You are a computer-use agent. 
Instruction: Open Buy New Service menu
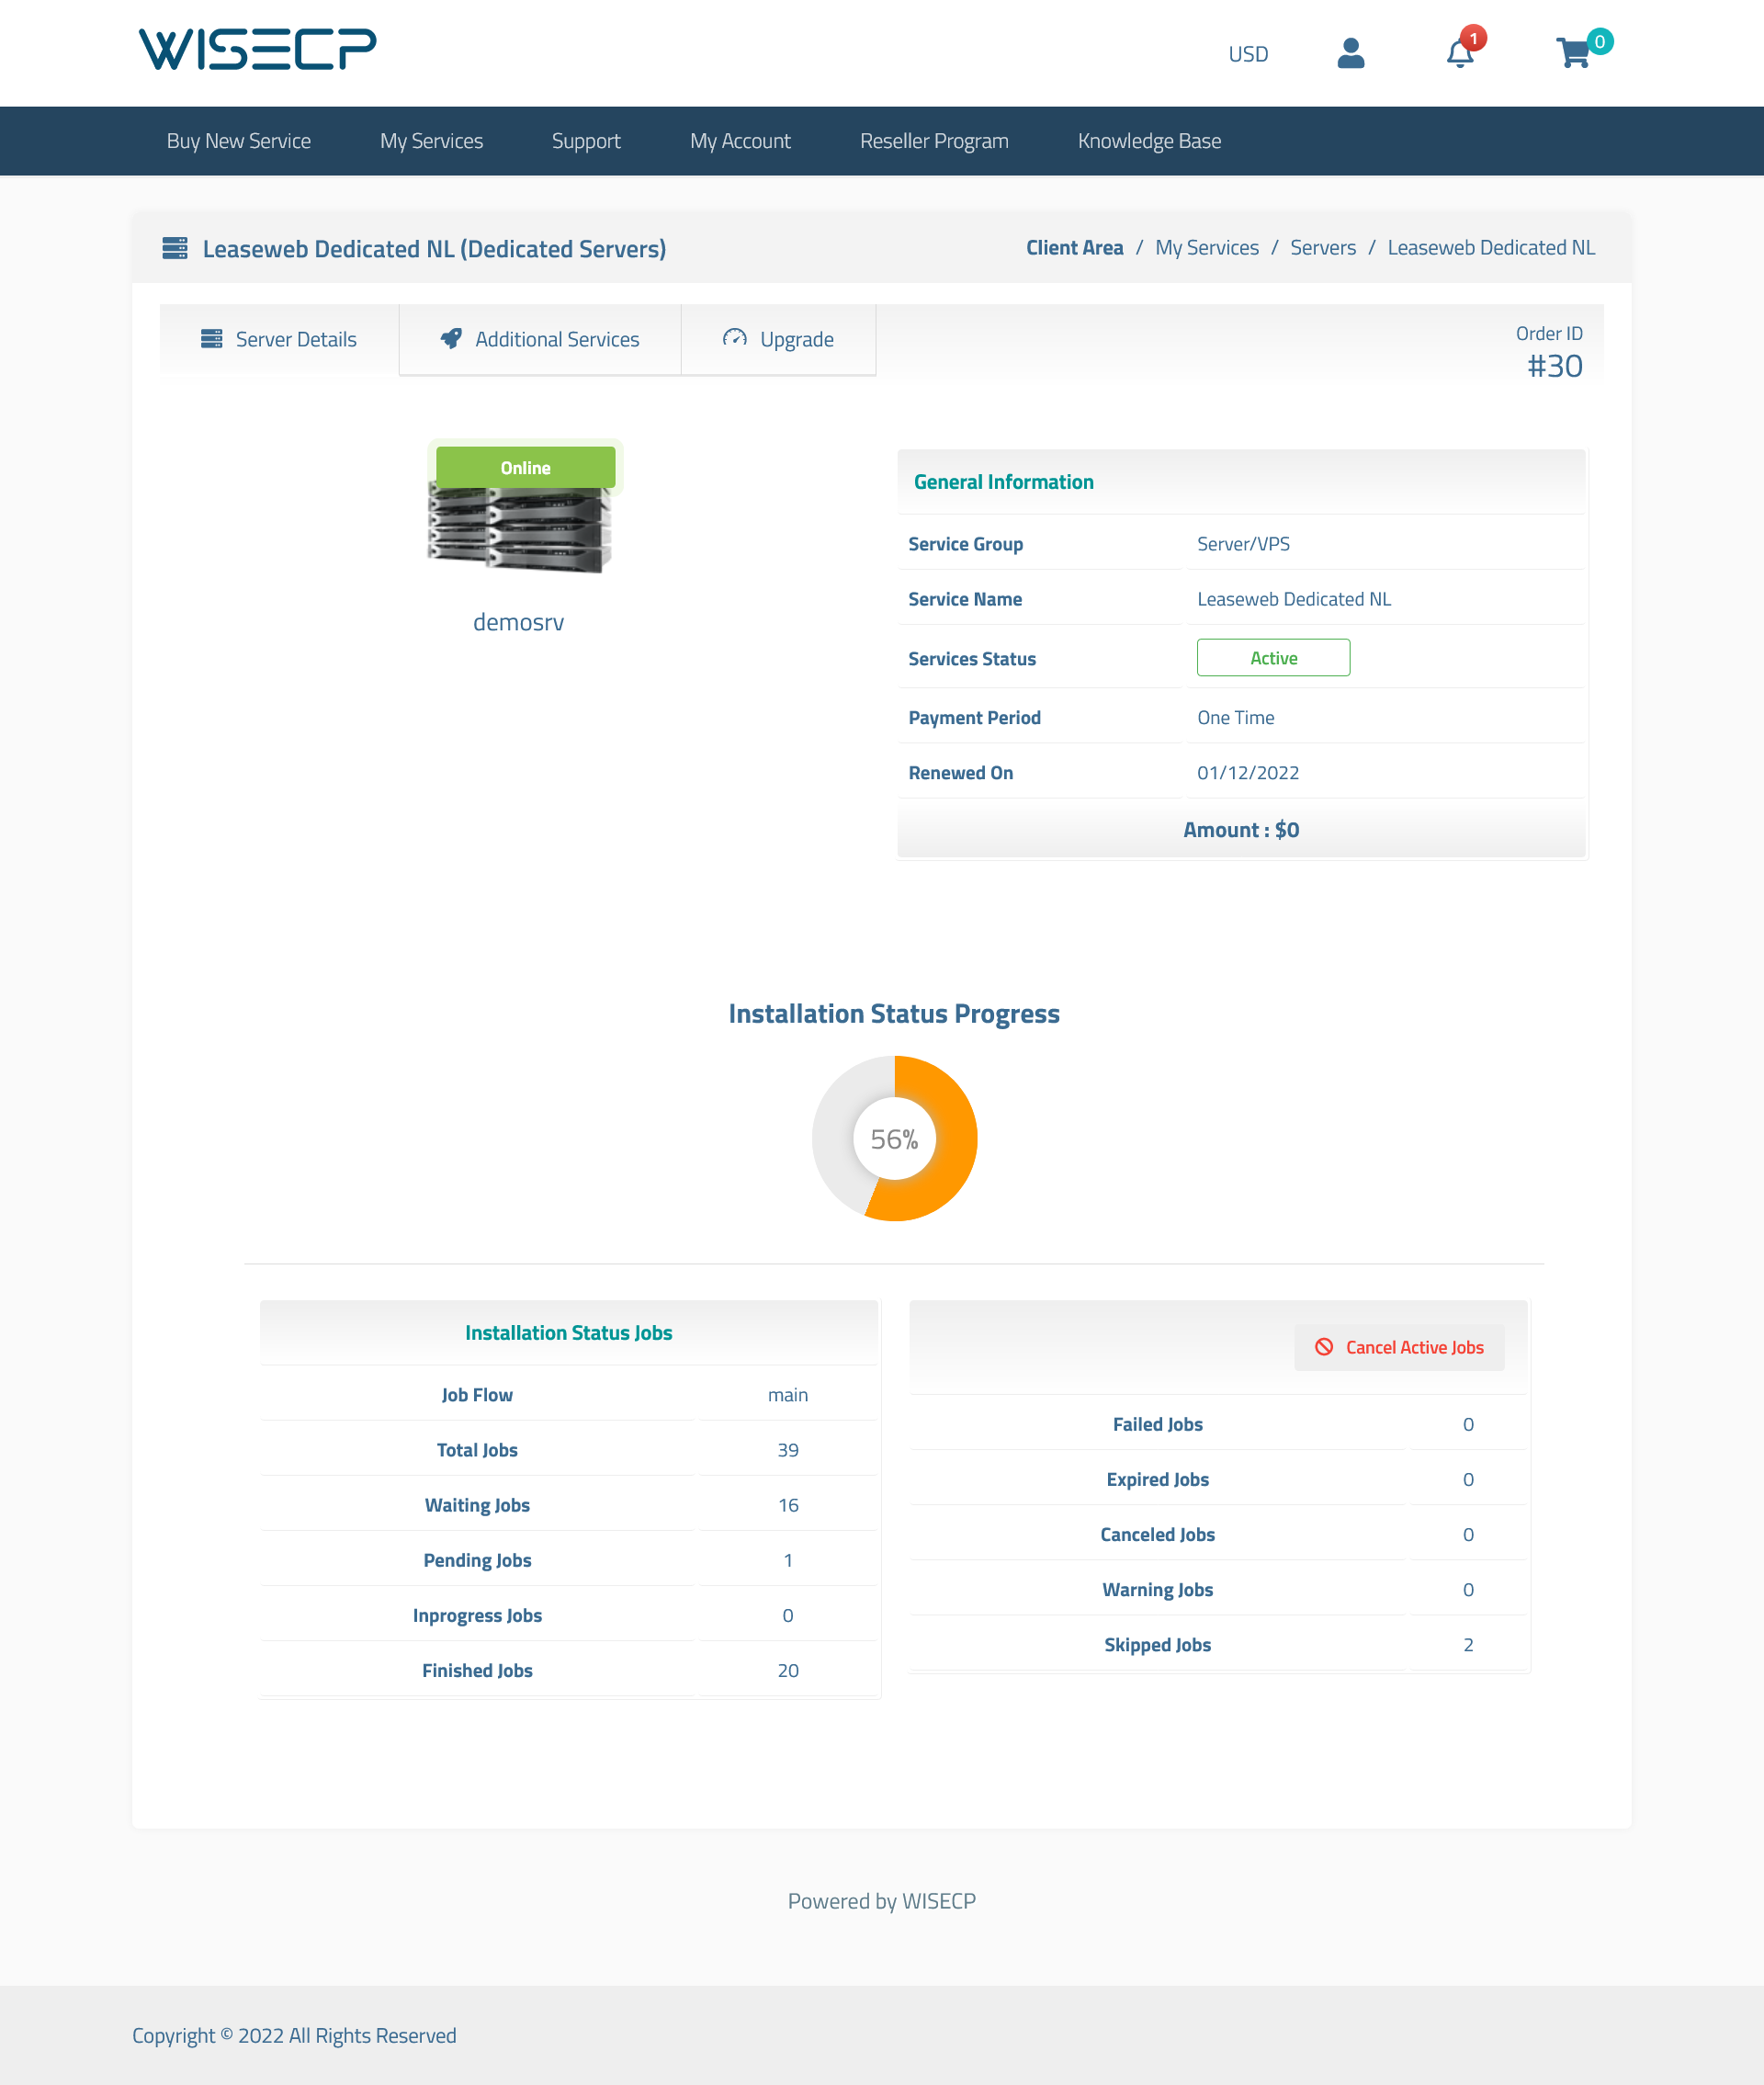[239, 141]
